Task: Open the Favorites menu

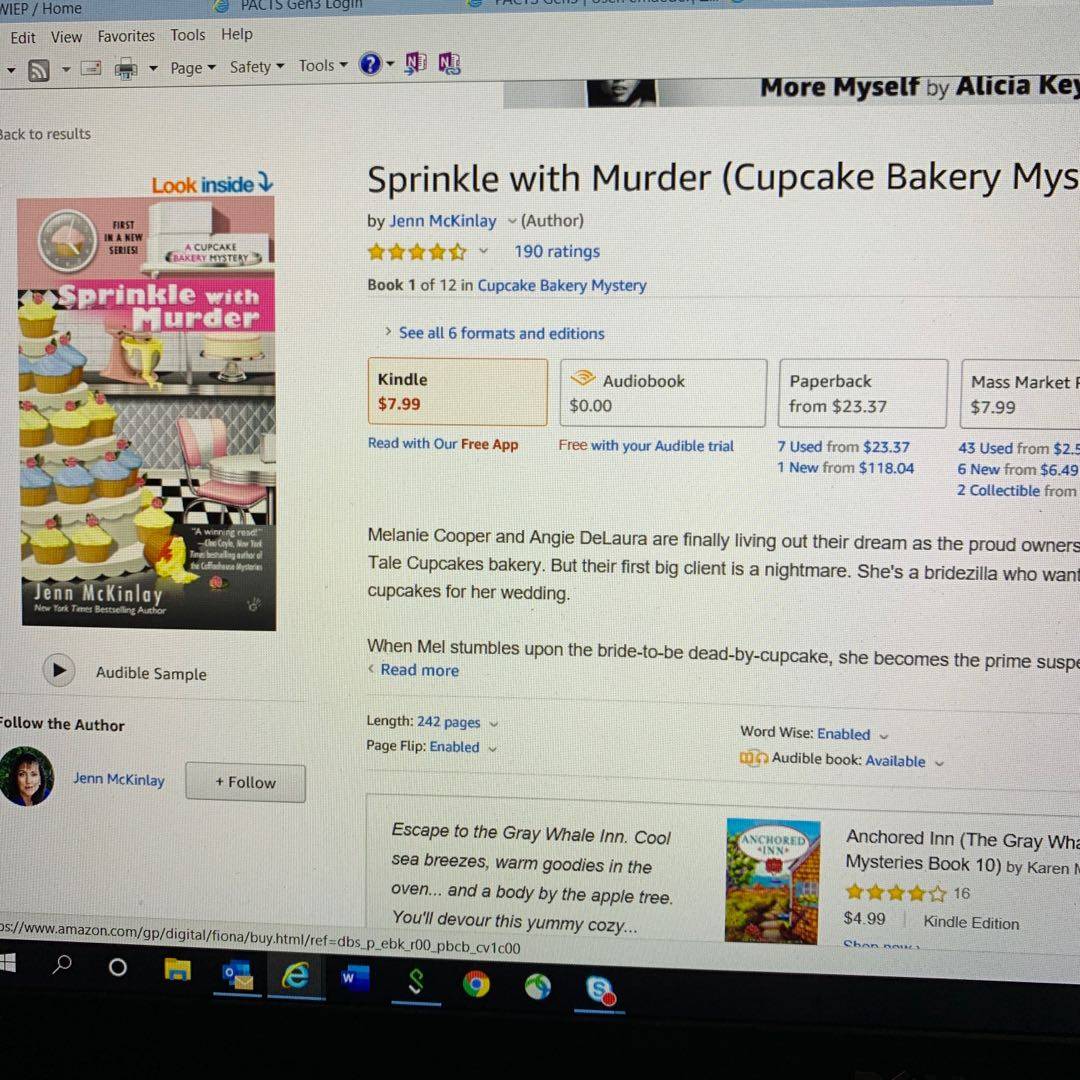Action: tap(126, 36)
